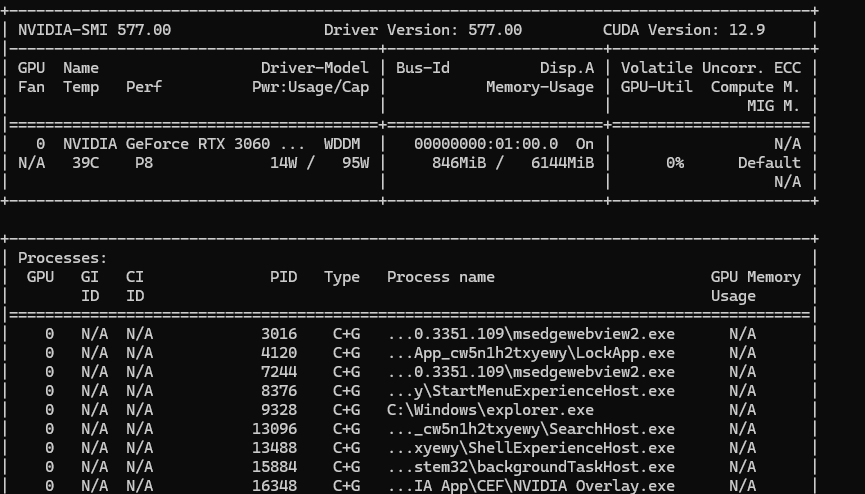Click the 6144MiB total memory value

[562, 163]
